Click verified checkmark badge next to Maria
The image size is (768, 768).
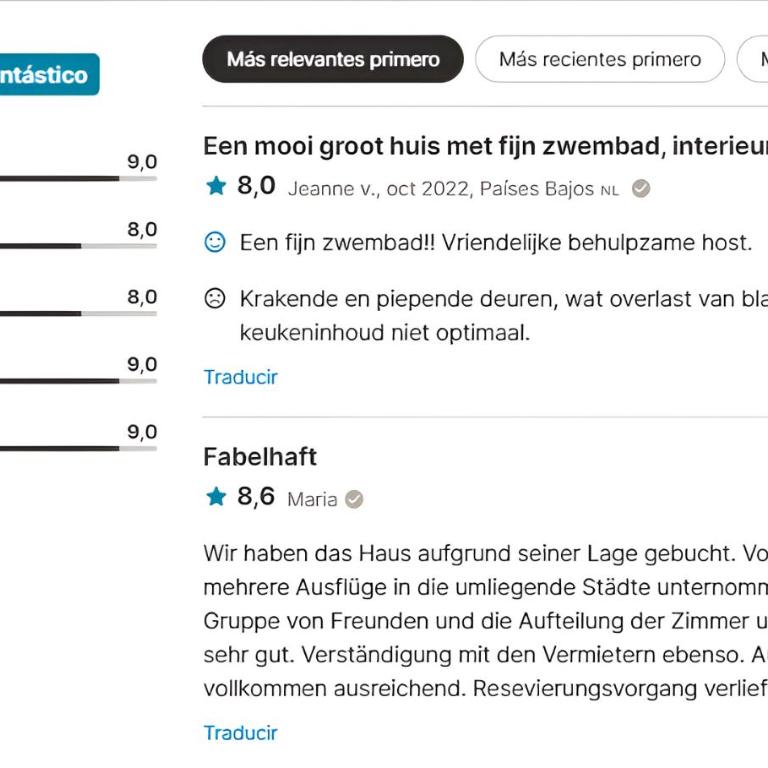coord(354,499)
